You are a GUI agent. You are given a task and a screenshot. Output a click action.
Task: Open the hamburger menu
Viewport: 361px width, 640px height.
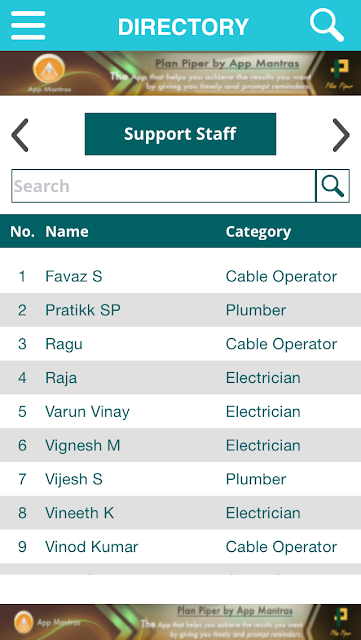[28, 25]
